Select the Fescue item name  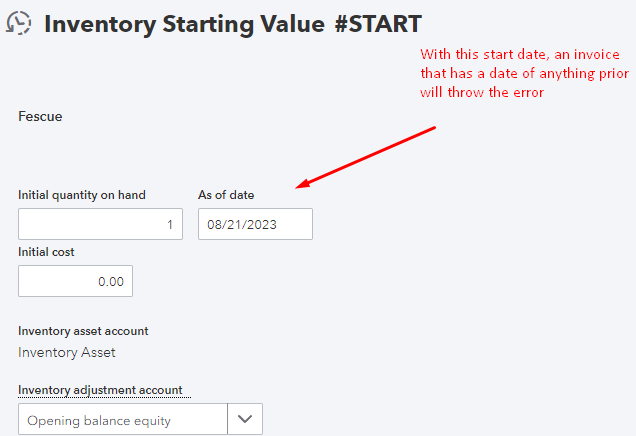[x=40, y=117]
